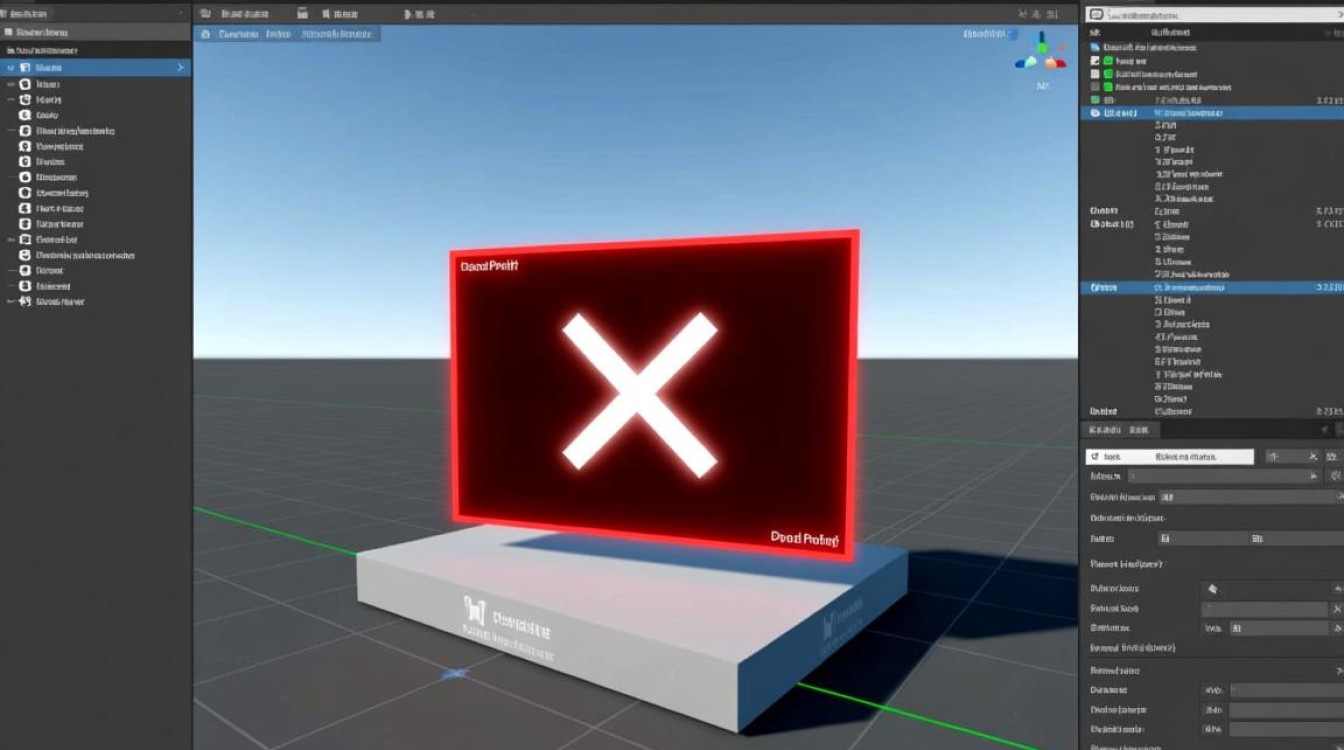
Task: Click the white search field atop the right panel
Action: (1213, 14)
